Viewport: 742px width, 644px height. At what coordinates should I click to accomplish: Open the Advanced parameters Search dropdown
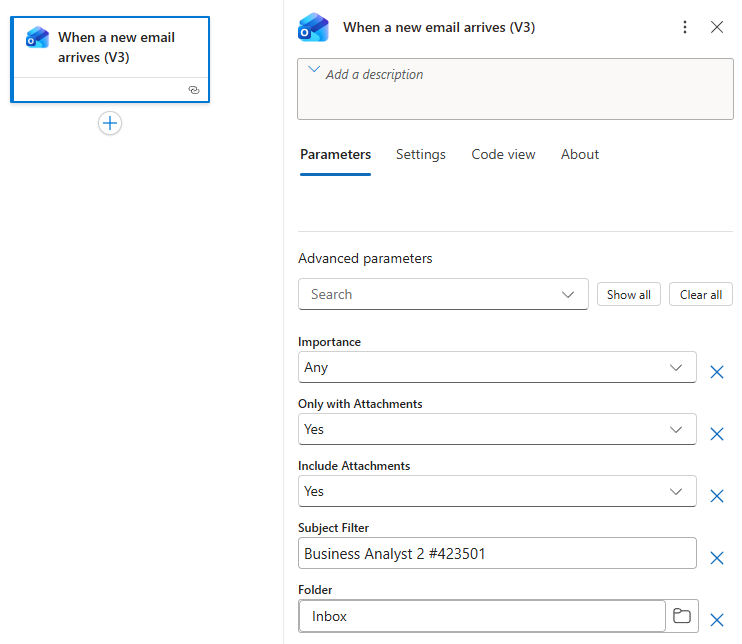click(443, 294)
